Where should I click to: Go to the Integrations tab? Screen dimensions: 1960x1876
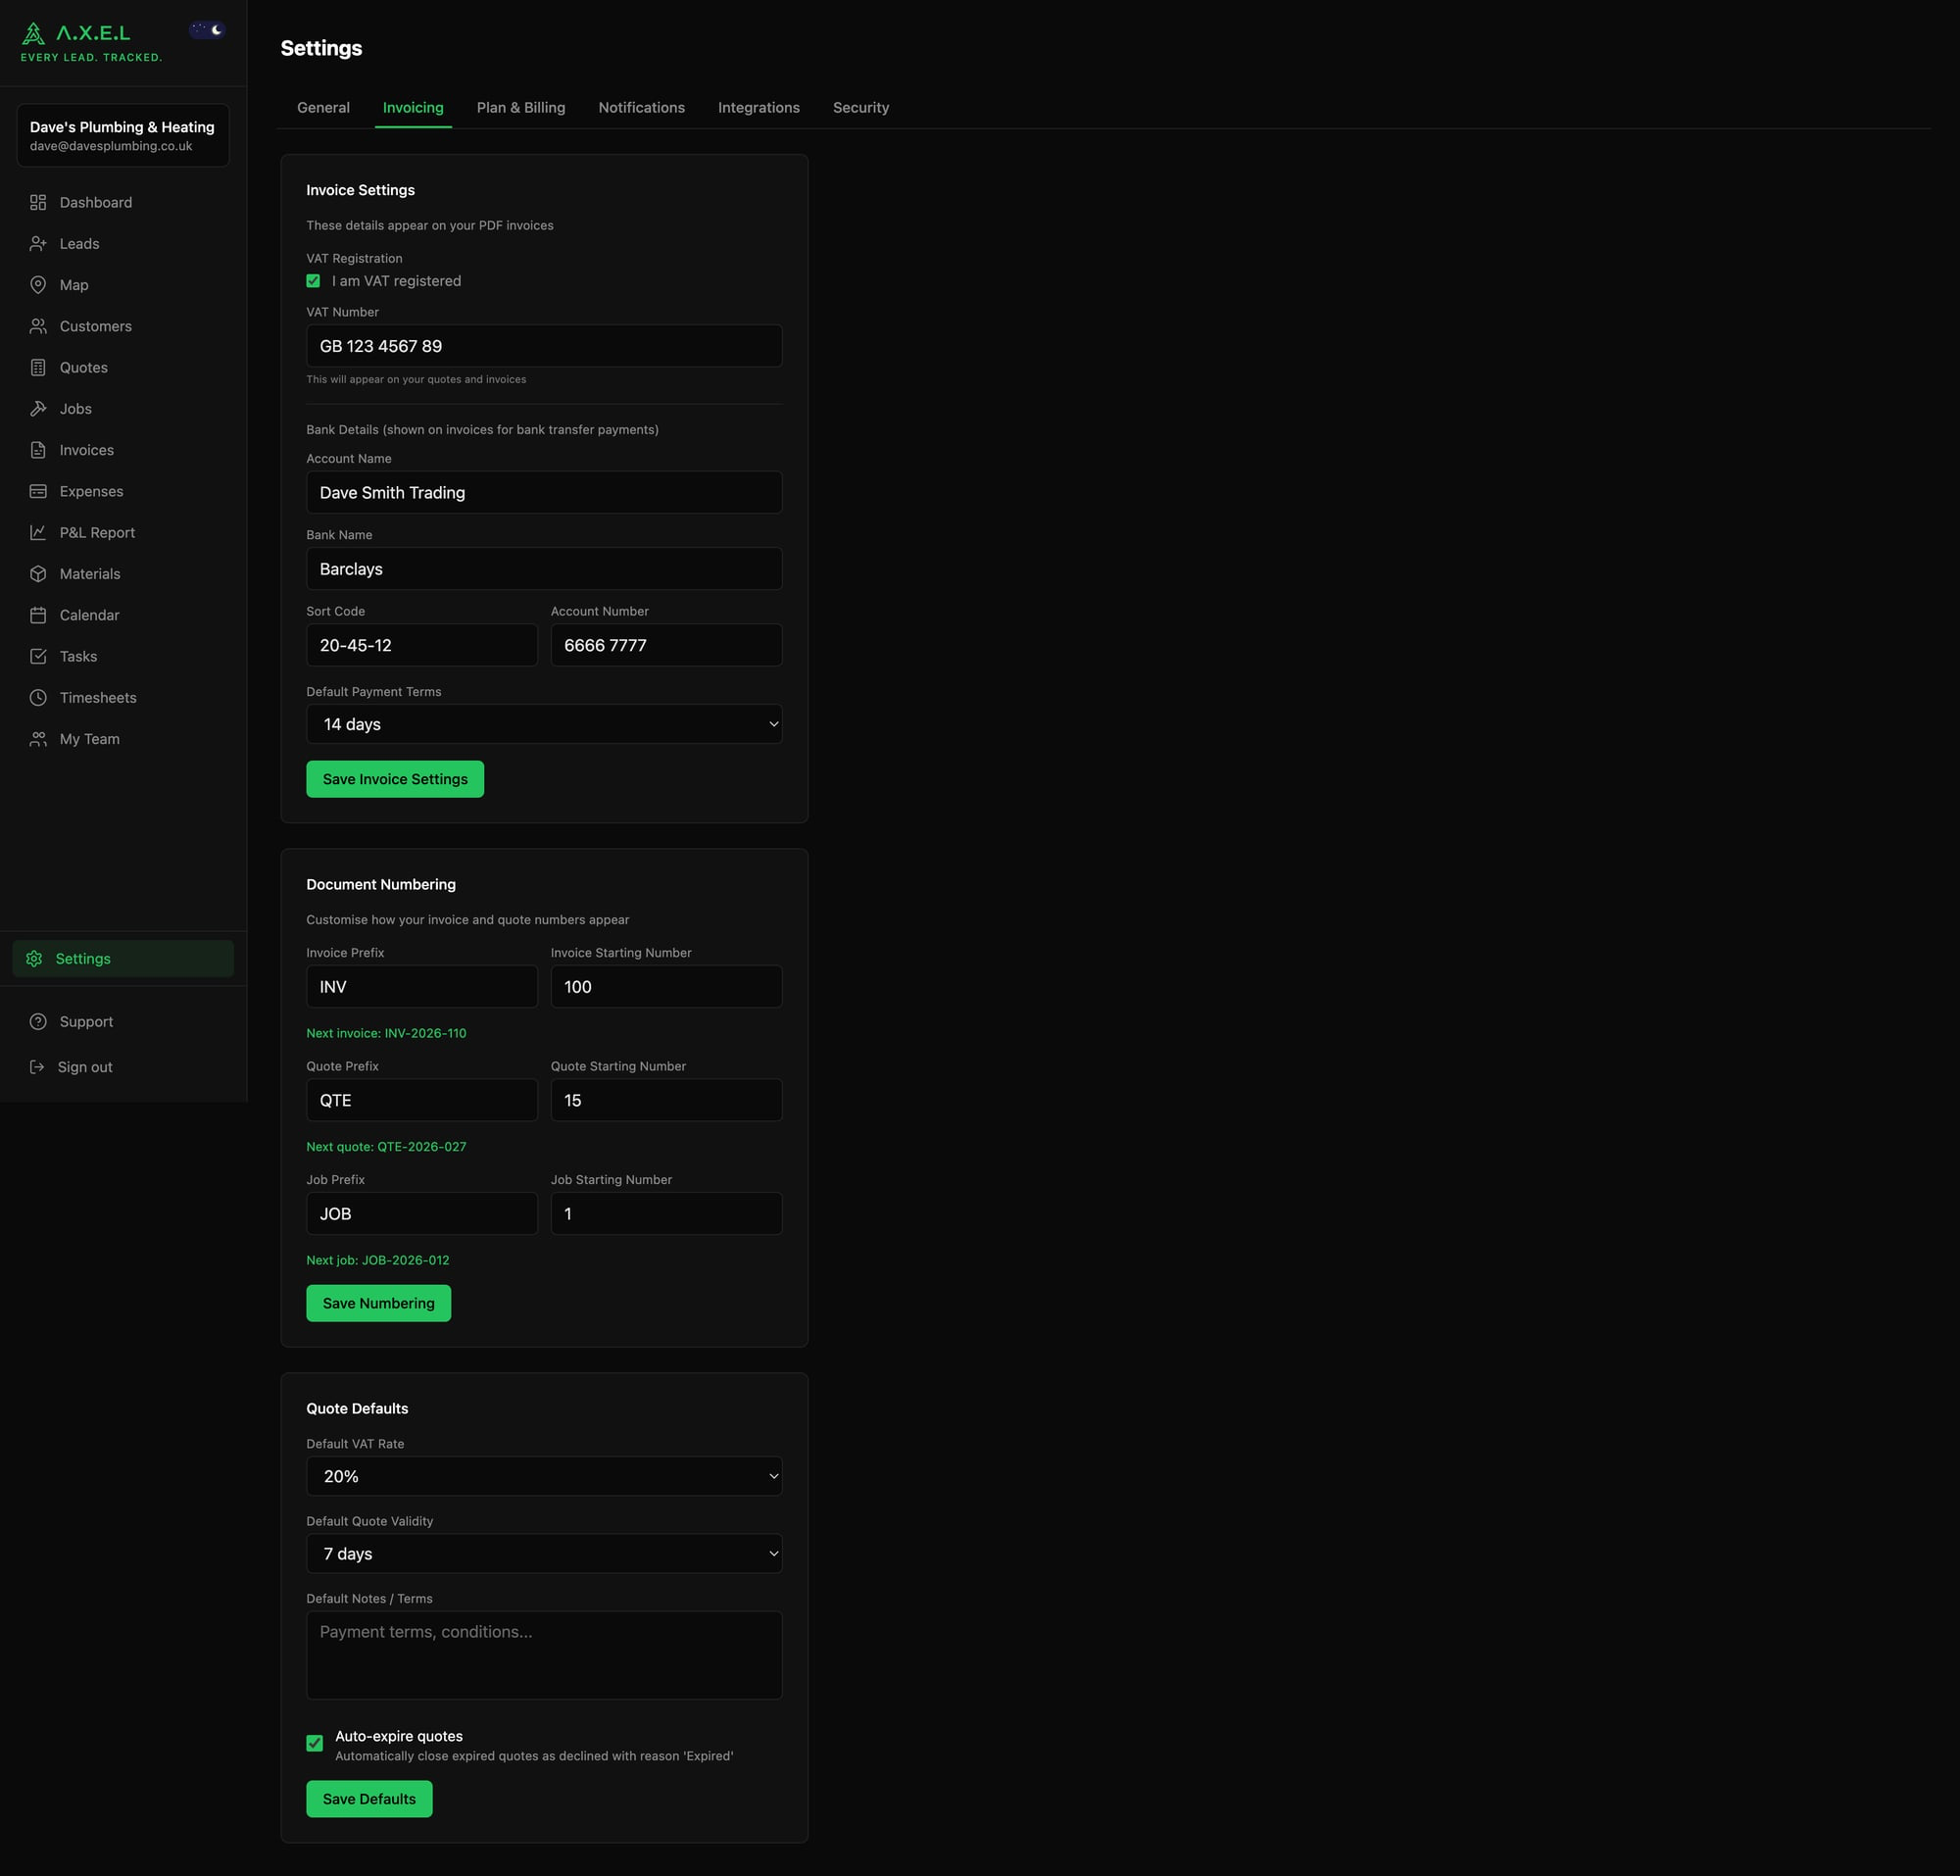758,108
